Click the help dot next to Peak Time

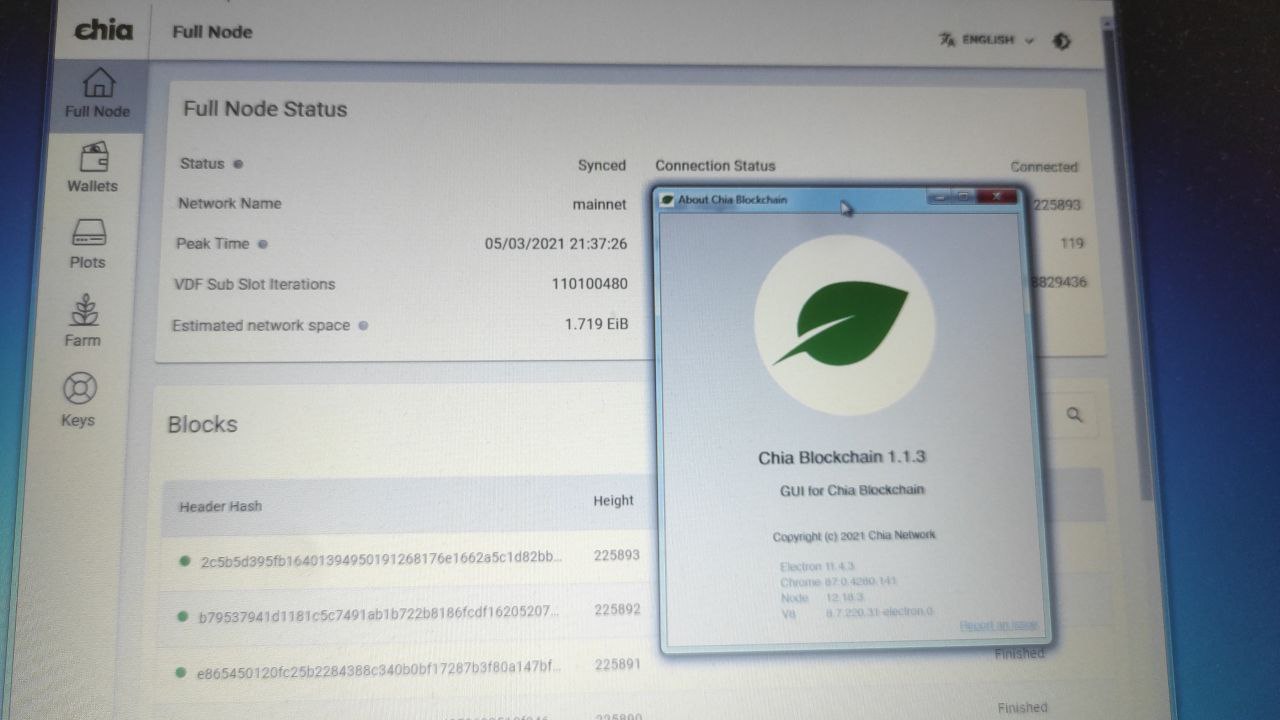(262, 244)
